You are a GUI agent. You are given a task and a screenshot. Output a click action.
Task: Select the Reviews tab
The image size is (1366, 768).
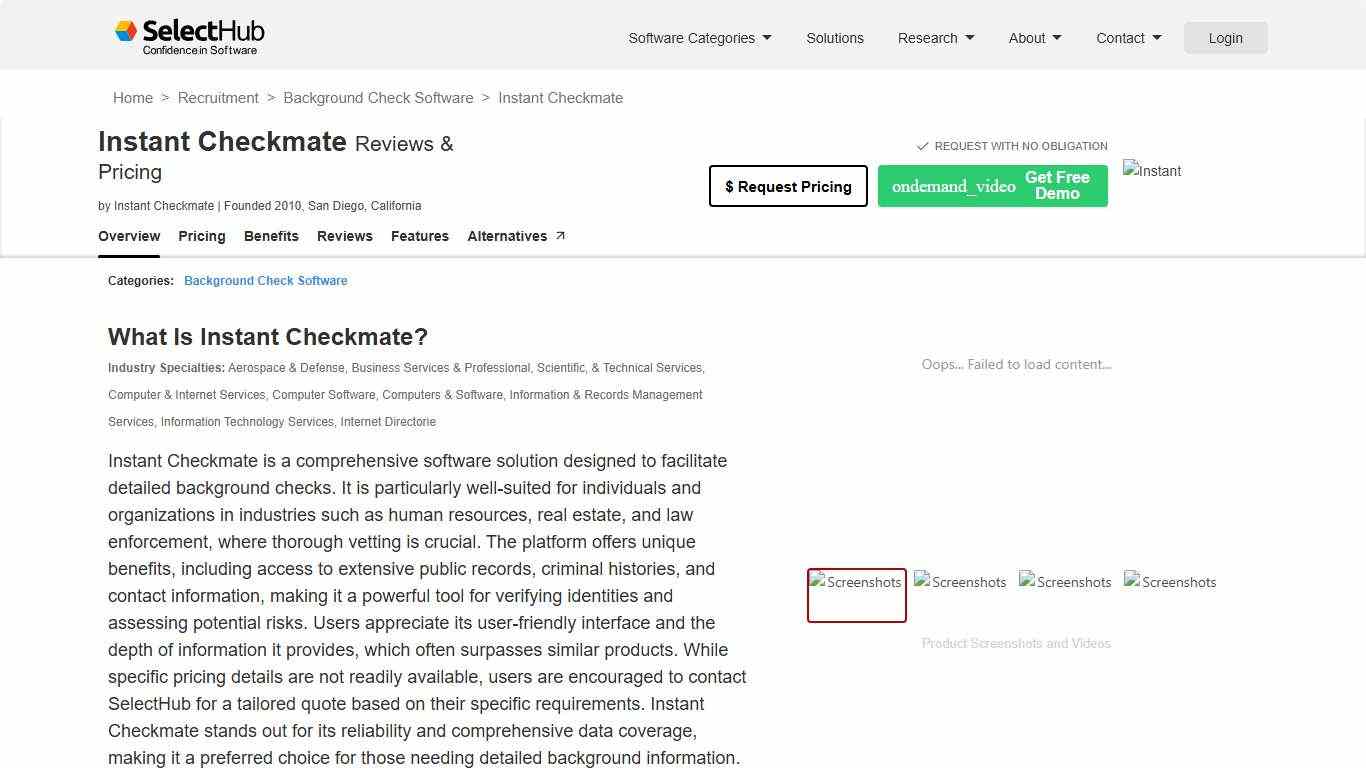[344, 236]
